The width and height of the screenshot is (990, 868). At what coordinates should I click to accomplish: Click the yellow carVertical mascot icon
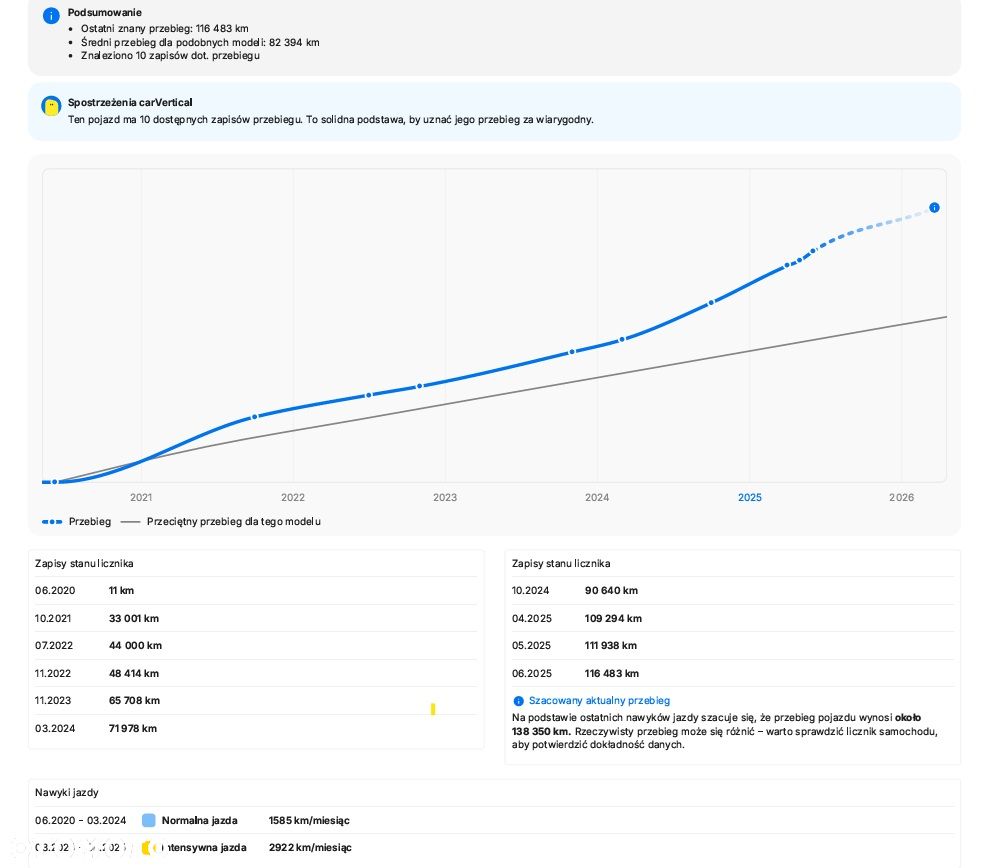pyautogui.click(x=51, y=106)
